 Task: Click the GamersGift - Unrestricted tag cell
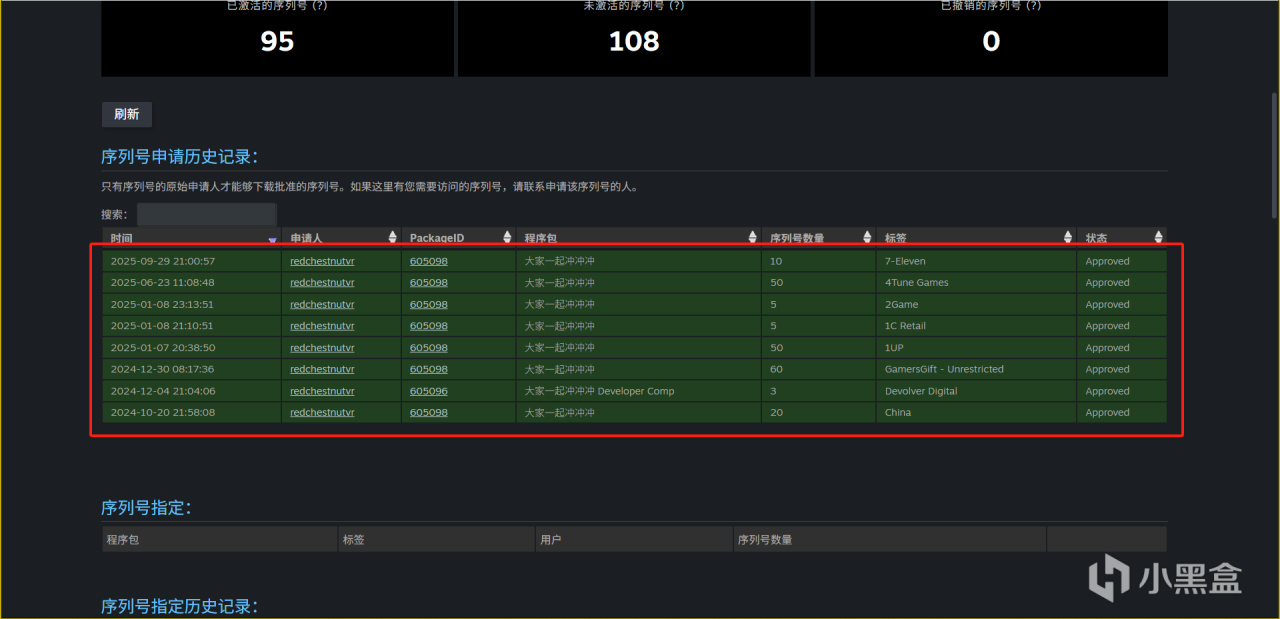[x=976, y=369]
